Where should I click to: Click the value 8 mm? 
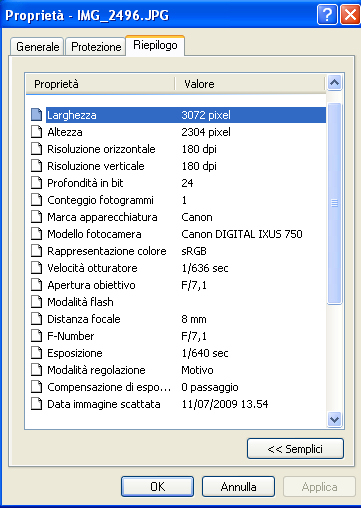(194, 319)
